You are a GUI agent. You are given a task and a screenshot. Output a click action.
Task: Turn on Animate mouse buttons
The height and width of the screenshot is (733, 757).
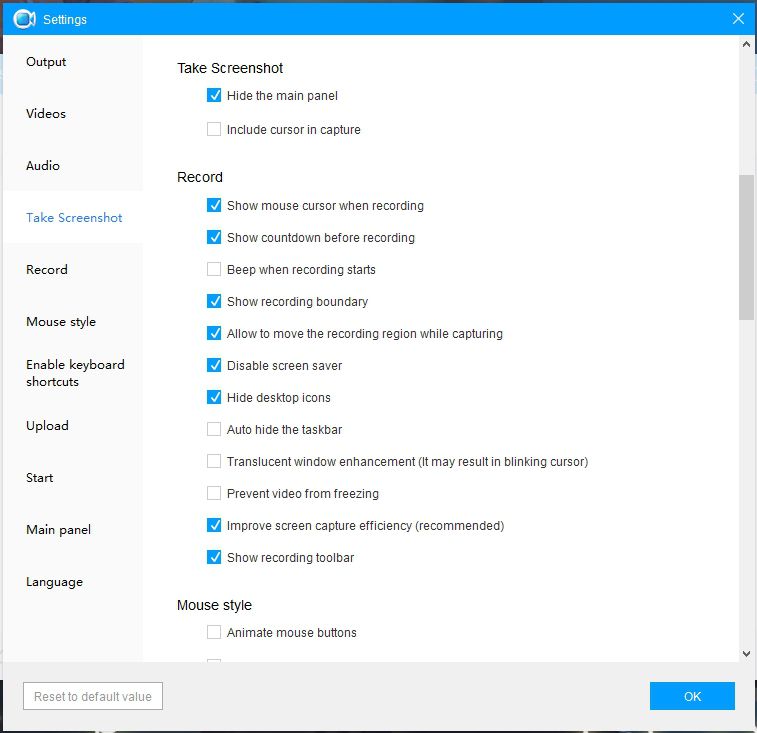click(214, 632)
